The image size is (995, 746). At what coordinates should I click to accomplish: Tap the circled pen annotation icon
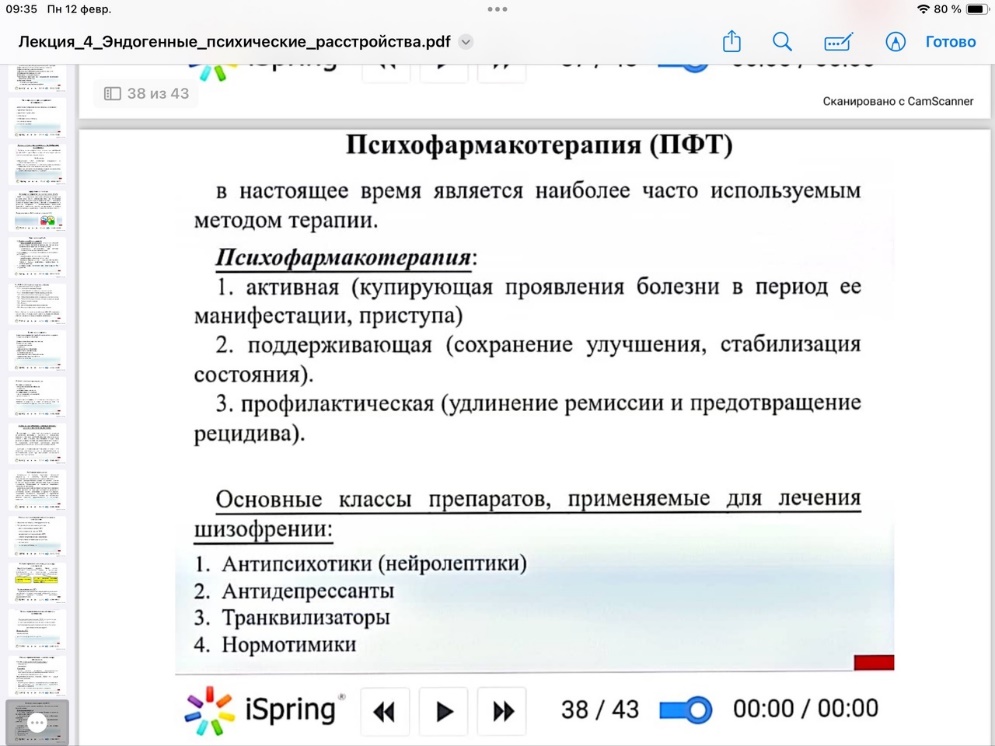(x=895, y=42)
